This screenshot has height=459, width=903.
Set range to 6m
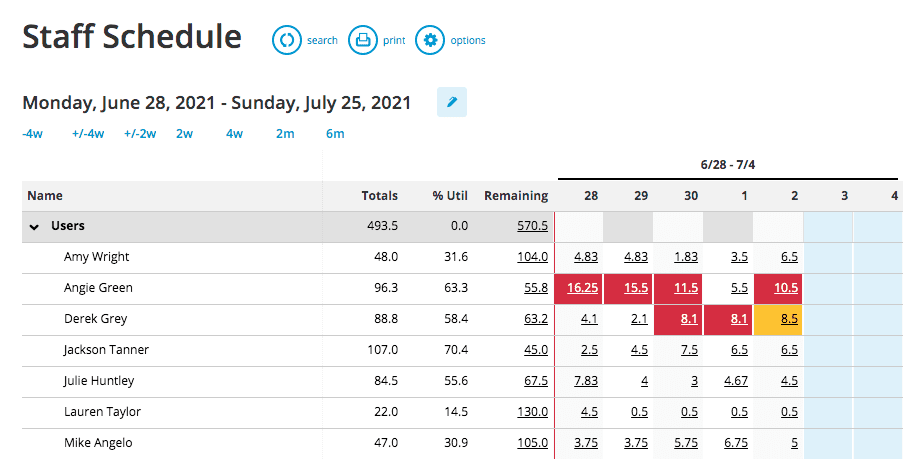coord(335,134)
